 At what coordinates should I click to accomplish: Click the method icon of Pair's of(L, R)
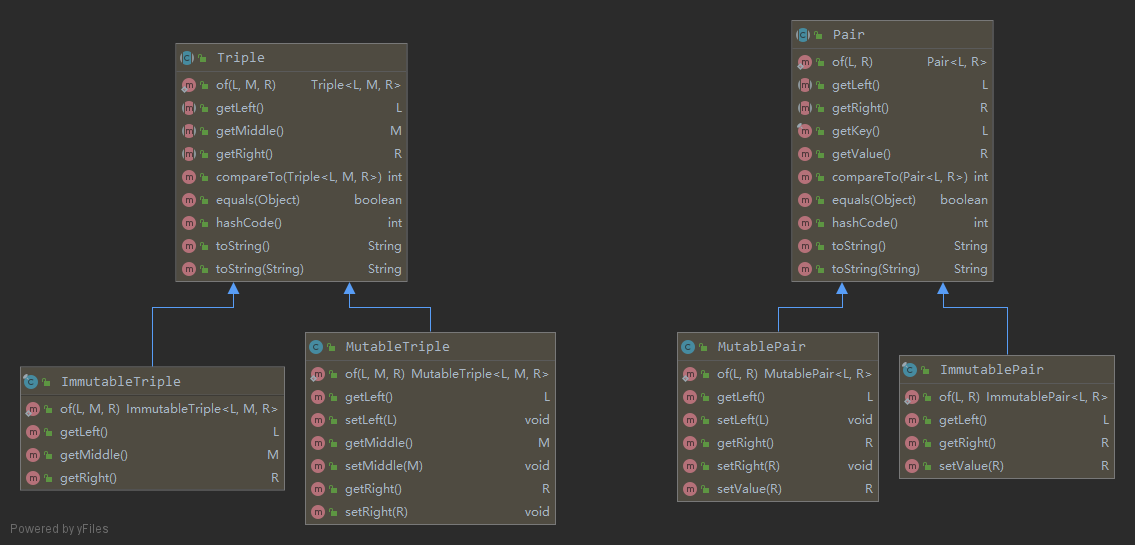tap(803, 62)
